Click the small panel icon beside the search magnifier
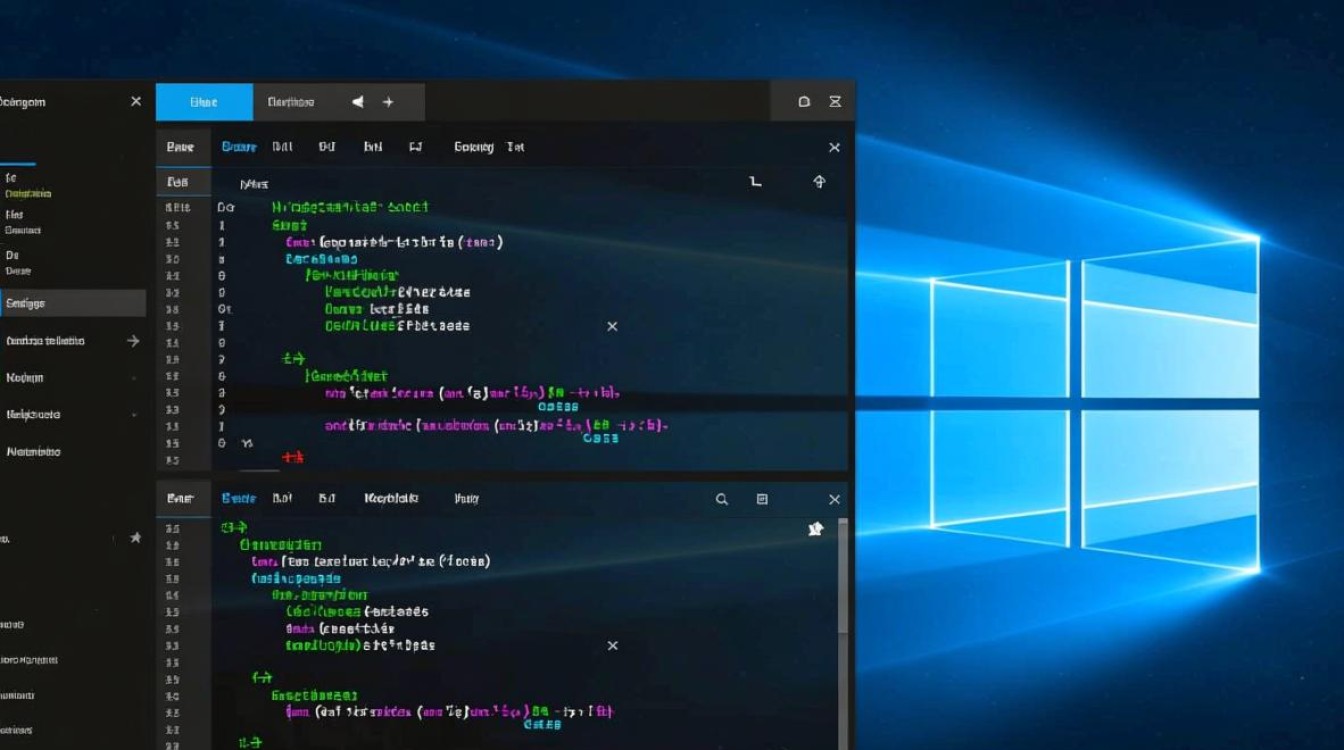 click(762, 499)
